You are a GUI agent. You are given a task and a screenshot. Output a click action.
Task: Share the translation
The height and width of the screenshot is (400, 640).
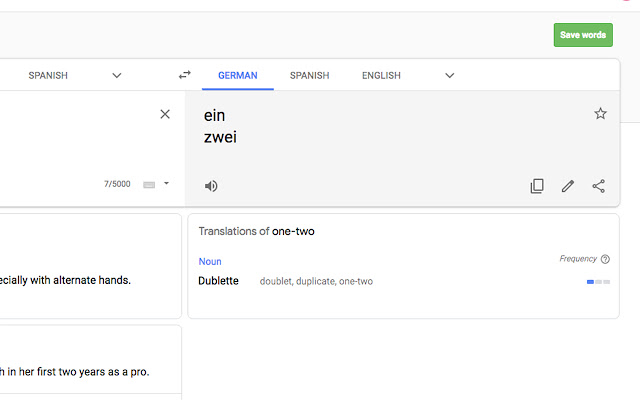599,186
